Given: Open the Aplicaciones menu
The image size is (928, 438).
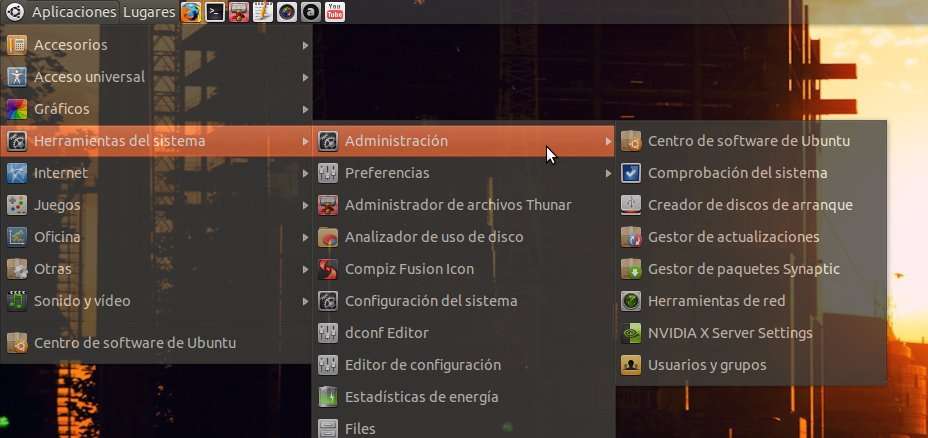Looking at the screenshot, I should click(x=74, y=12).
